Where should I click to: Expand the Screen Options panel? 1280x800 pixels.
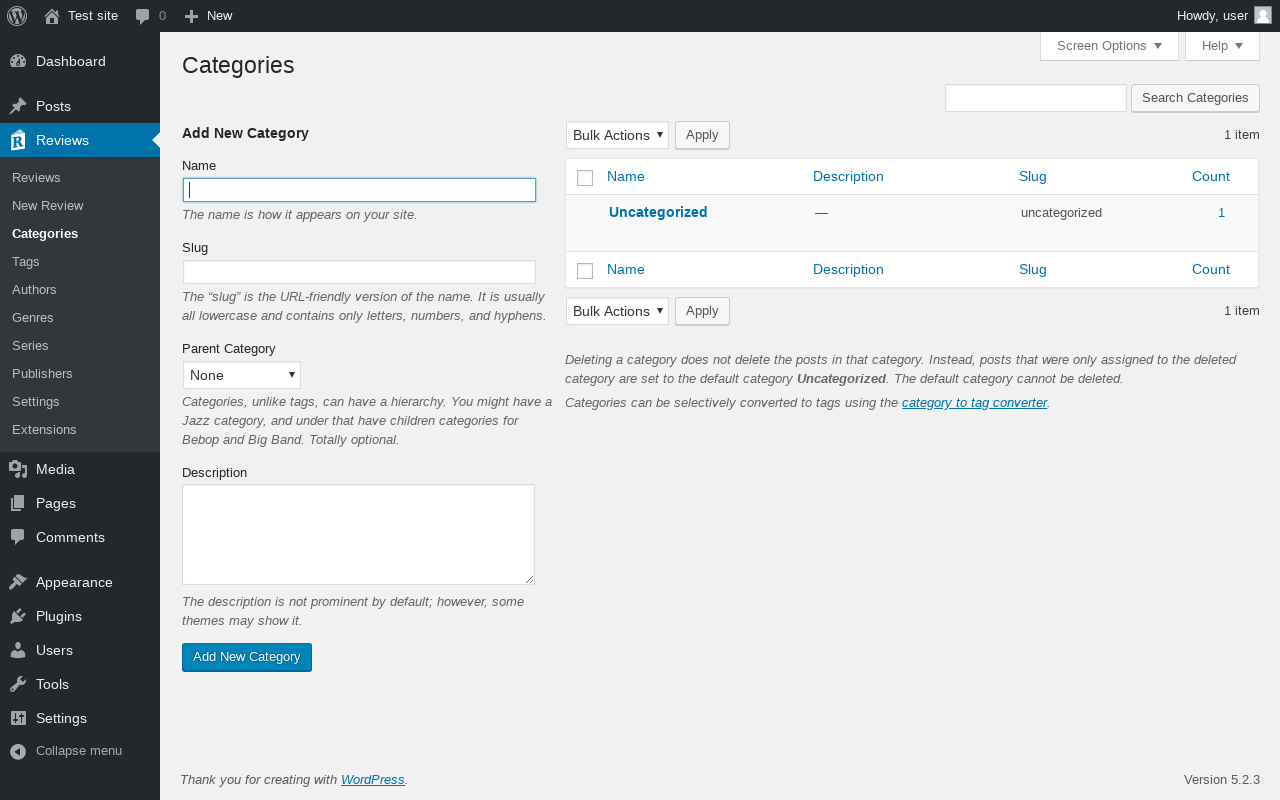pos(1109,46)
